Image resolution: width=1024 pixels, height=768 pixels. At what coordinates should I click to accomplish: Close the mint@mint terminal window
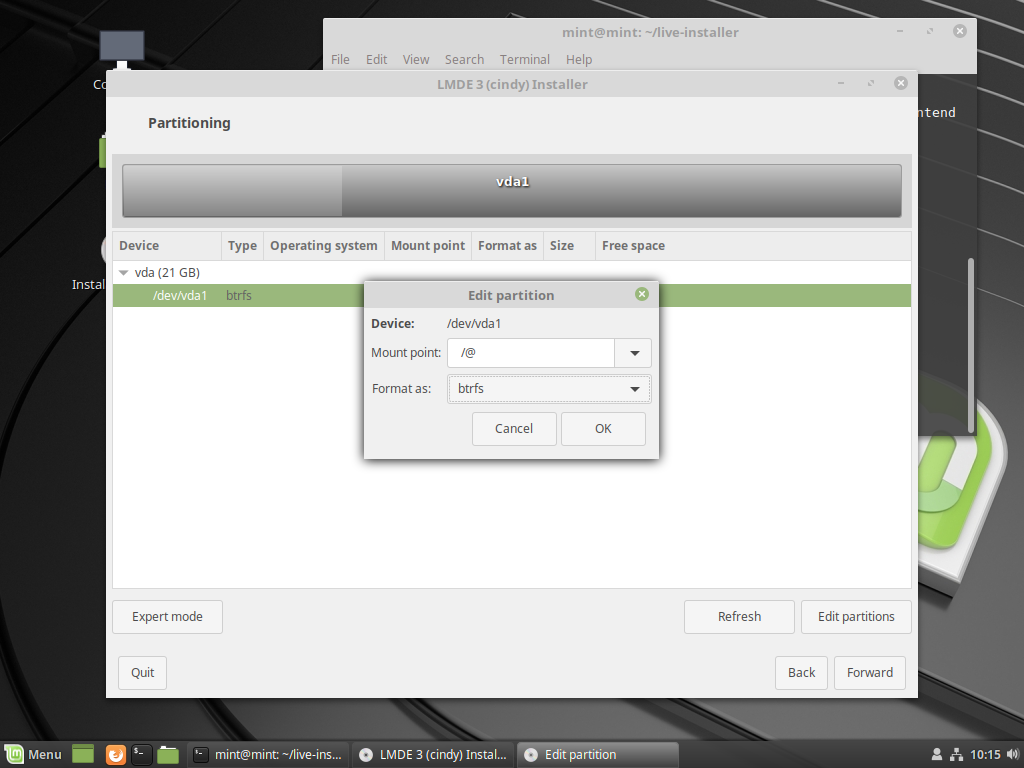(x=959, y=31)
